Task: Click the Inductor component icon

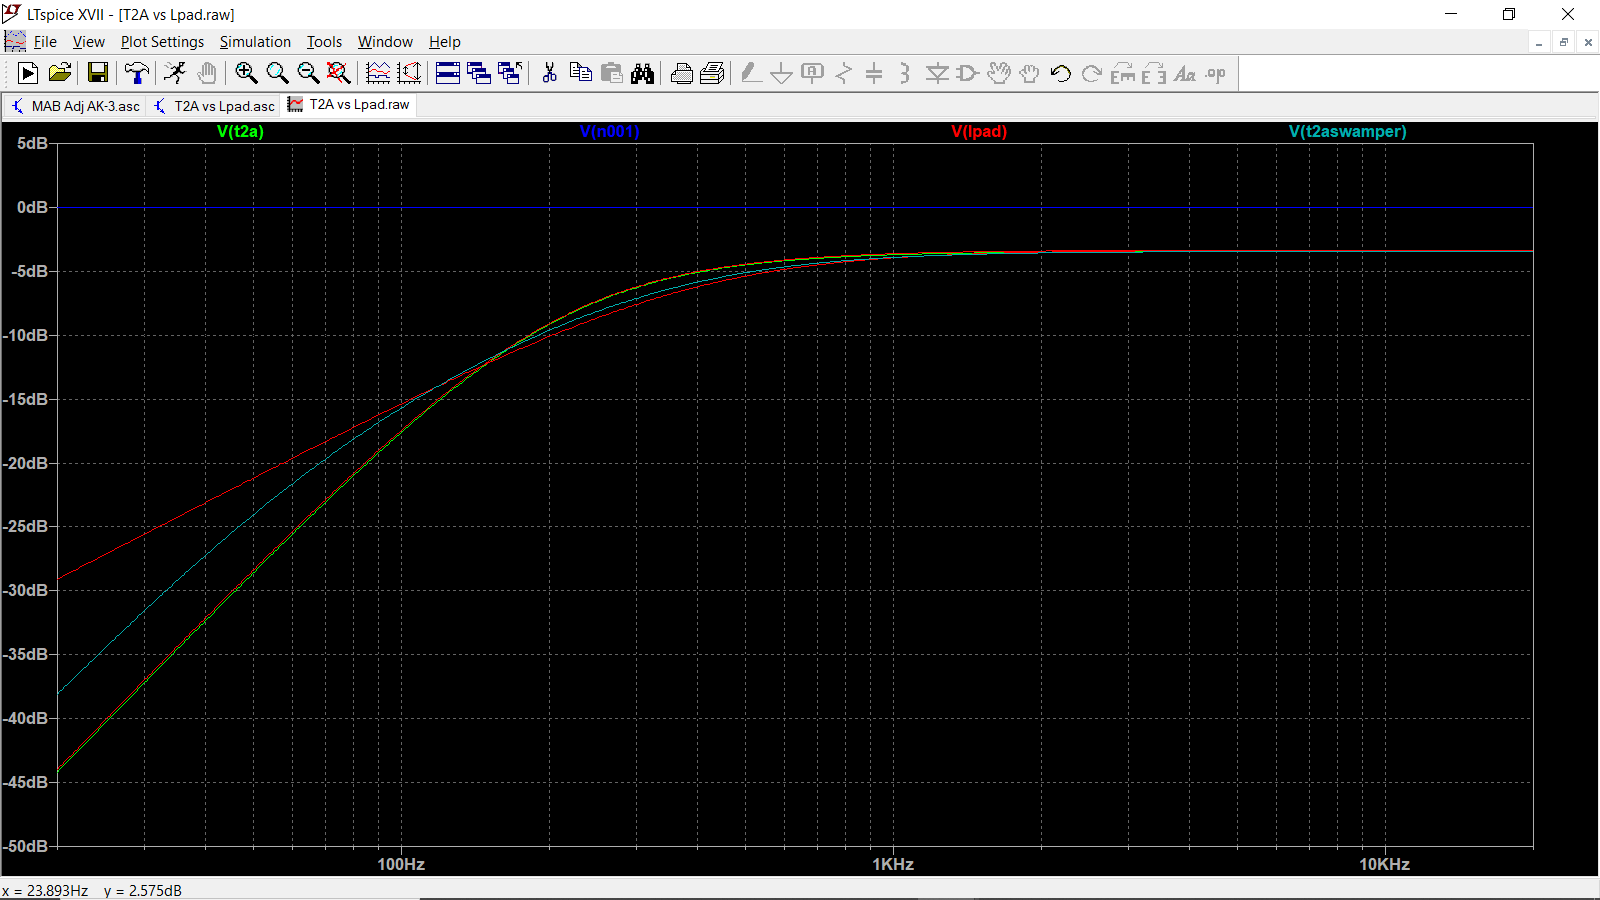Action: 905,73
